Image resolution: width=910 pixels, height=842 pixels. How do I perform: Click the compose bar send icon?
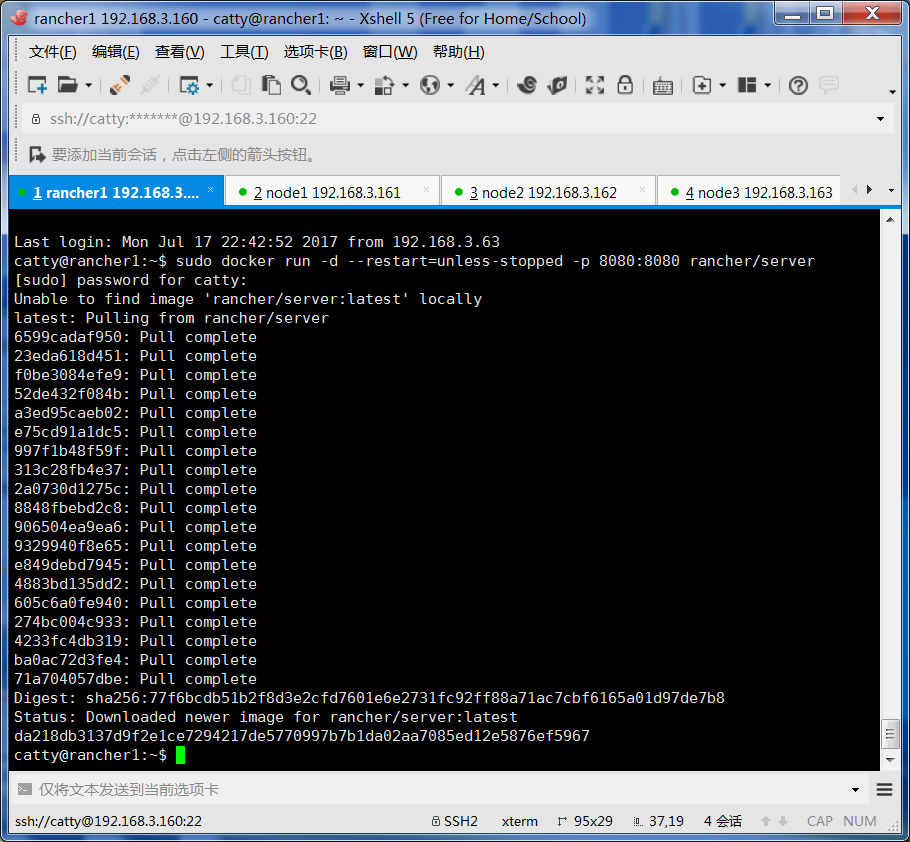(x=25, y=789)
